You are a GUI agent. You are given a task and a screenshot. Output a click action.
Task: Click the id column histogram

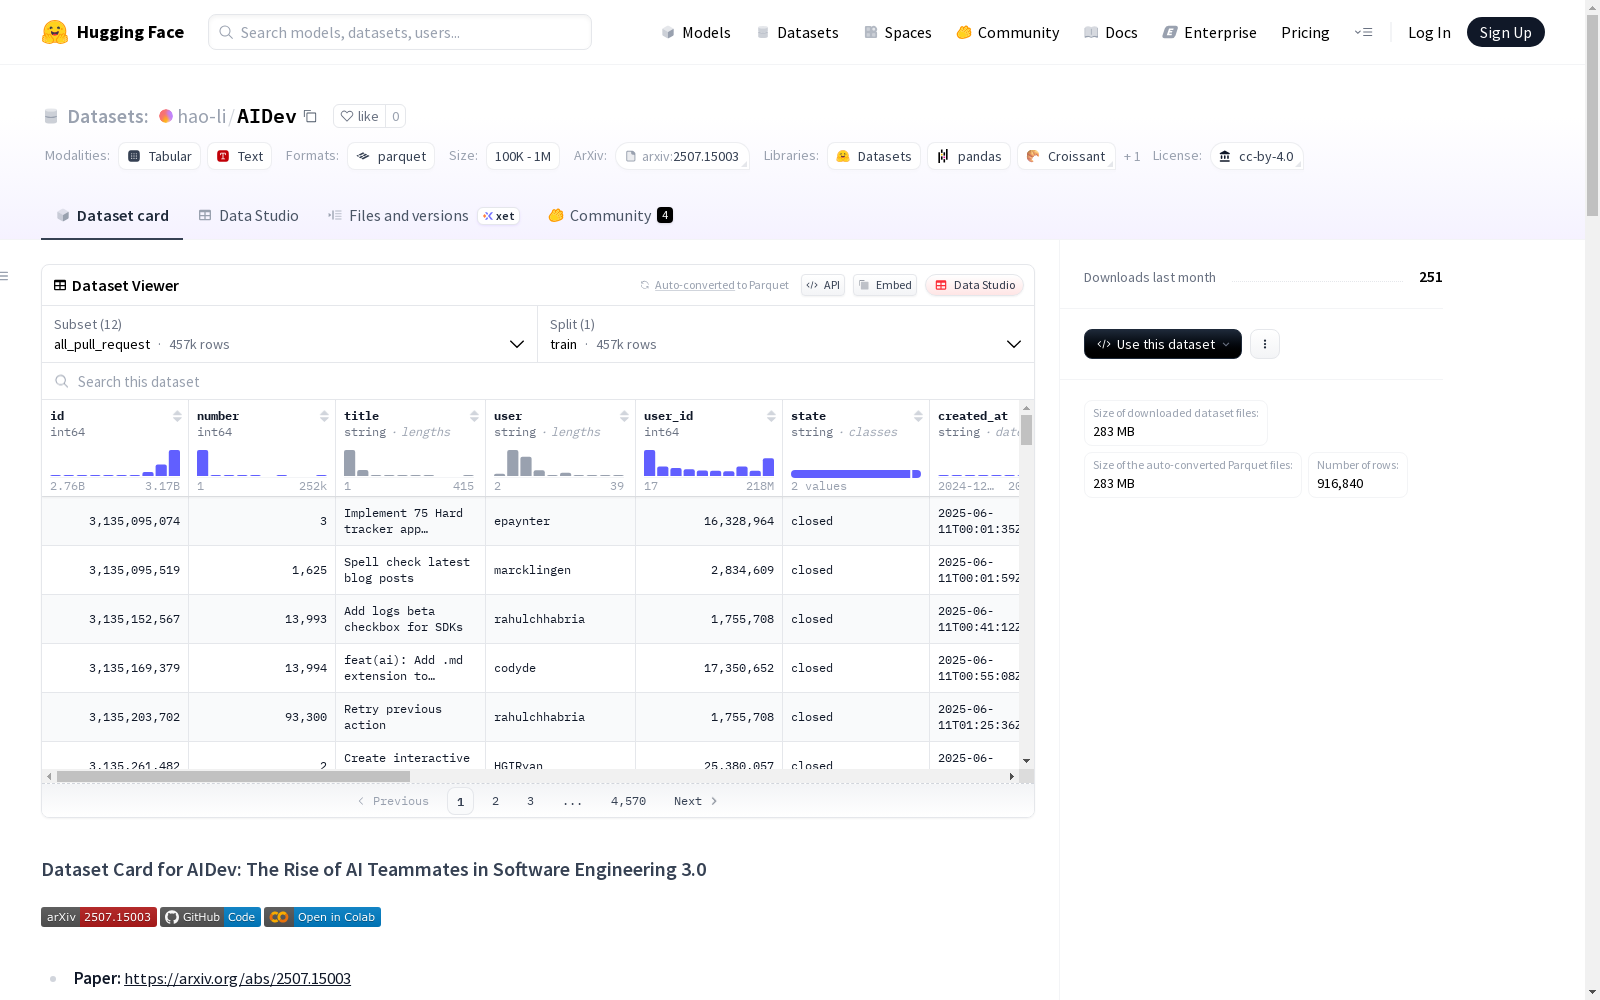(x=115, y=462)
